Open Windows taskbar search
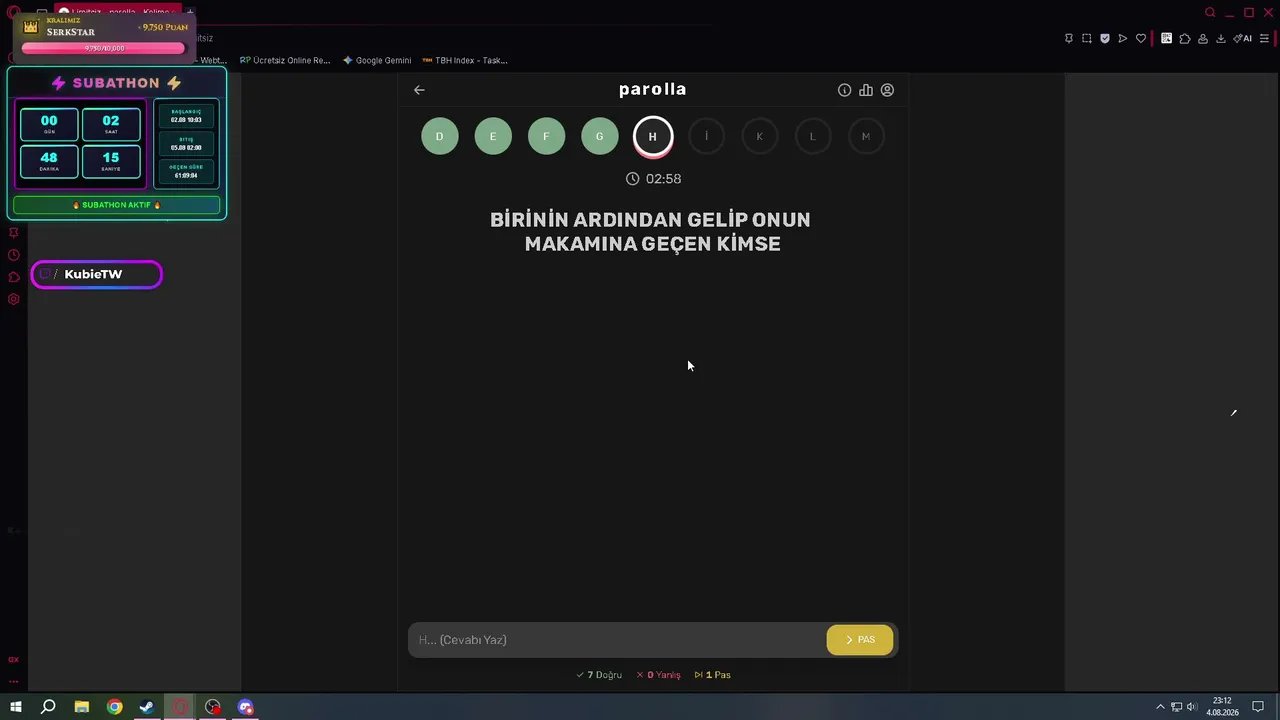 pyautogui.click(x=48, y=707)
